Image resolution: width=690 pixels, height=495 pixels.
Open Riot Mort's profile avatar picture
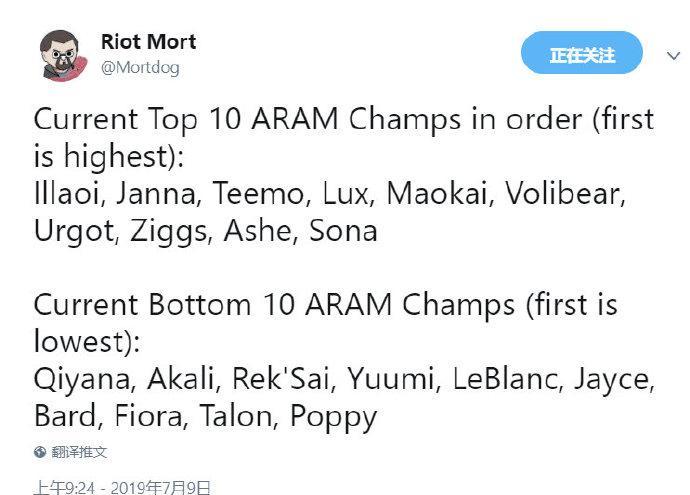tap(61, 55)
